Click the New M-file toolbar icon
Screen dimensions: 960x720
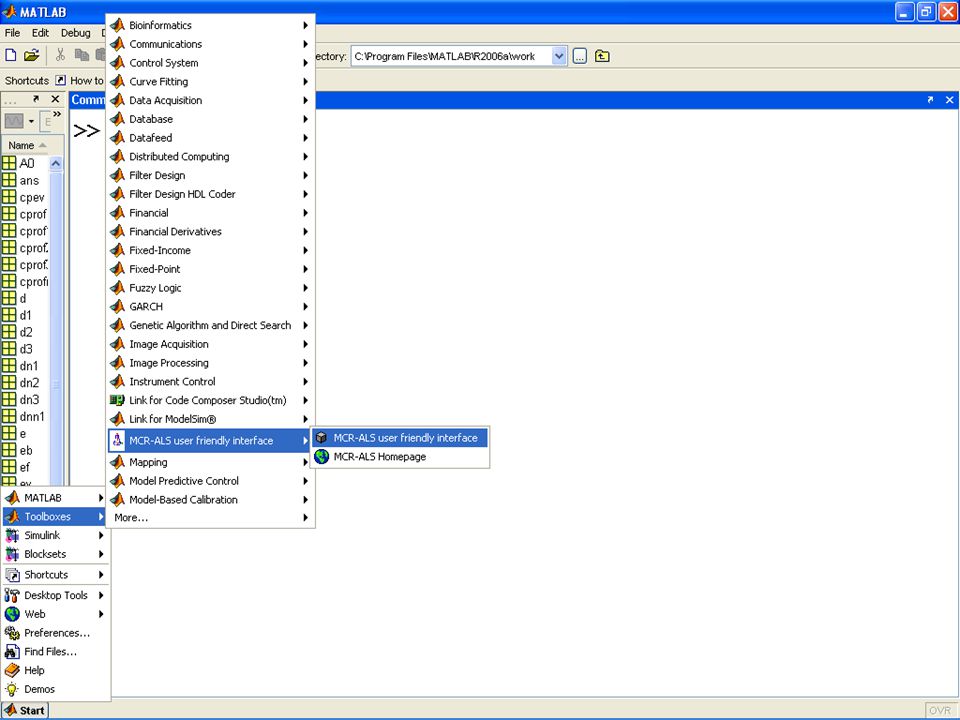(10, 56)
